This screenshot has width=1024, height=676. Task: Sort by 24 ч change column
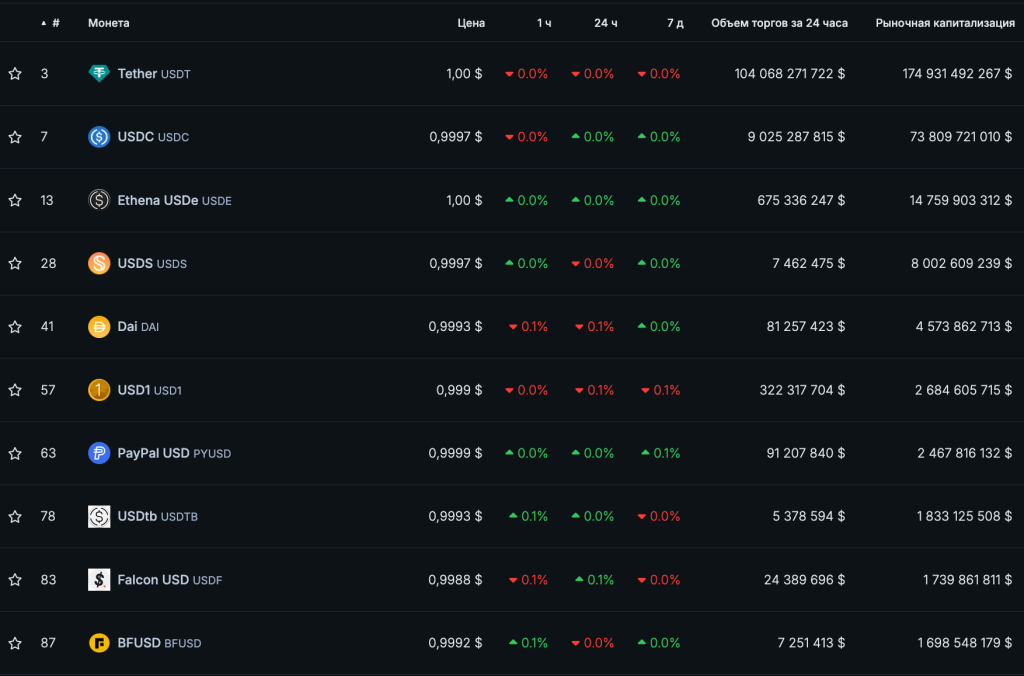[x=605, y=23]
